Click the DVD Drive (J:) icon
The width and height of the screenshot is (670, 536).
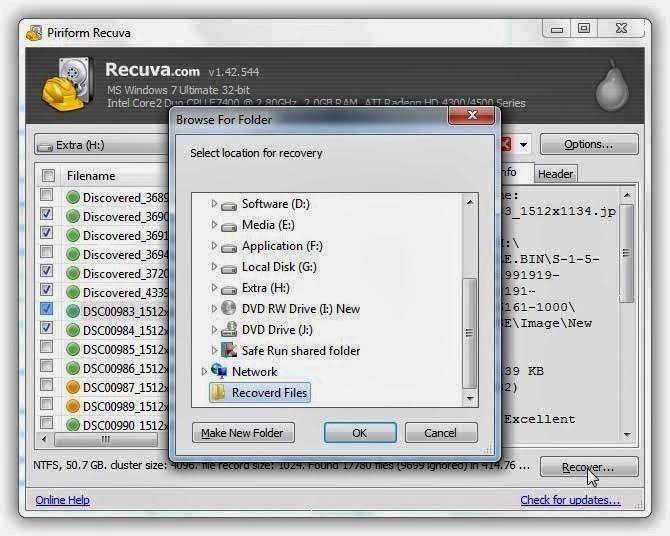tap(229, 329)
